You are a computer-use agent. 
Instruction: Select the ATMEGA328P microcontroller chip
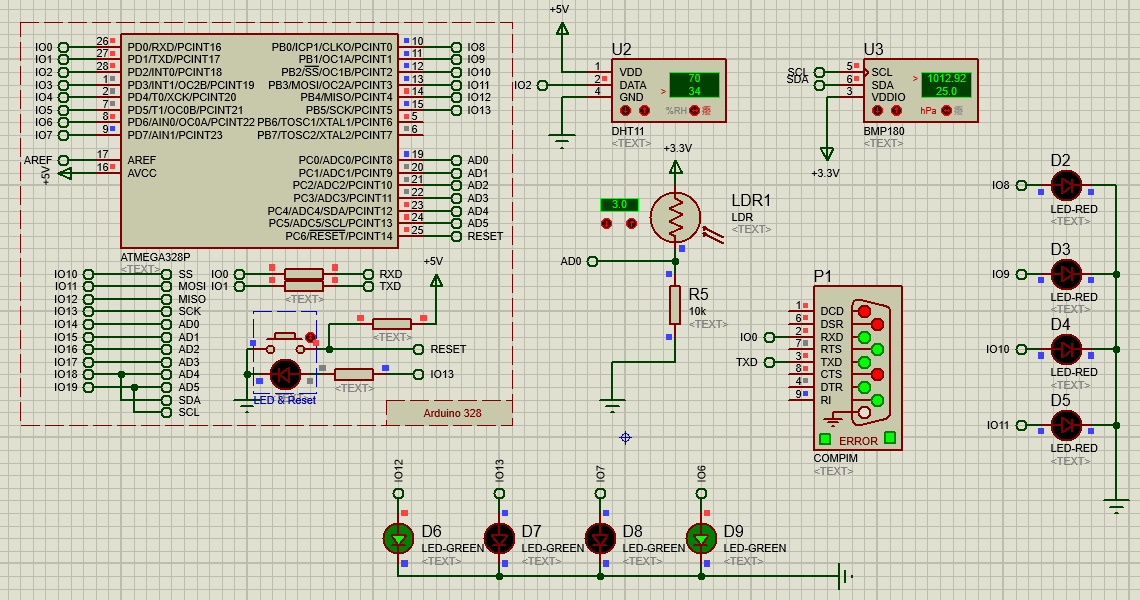[260, 140]
